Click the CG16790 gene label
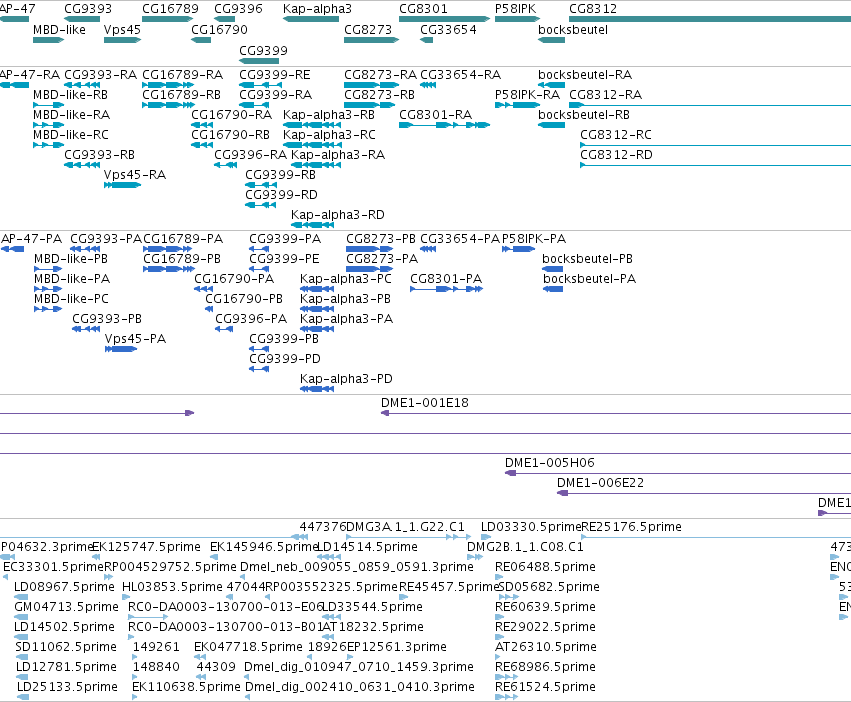 219,29
